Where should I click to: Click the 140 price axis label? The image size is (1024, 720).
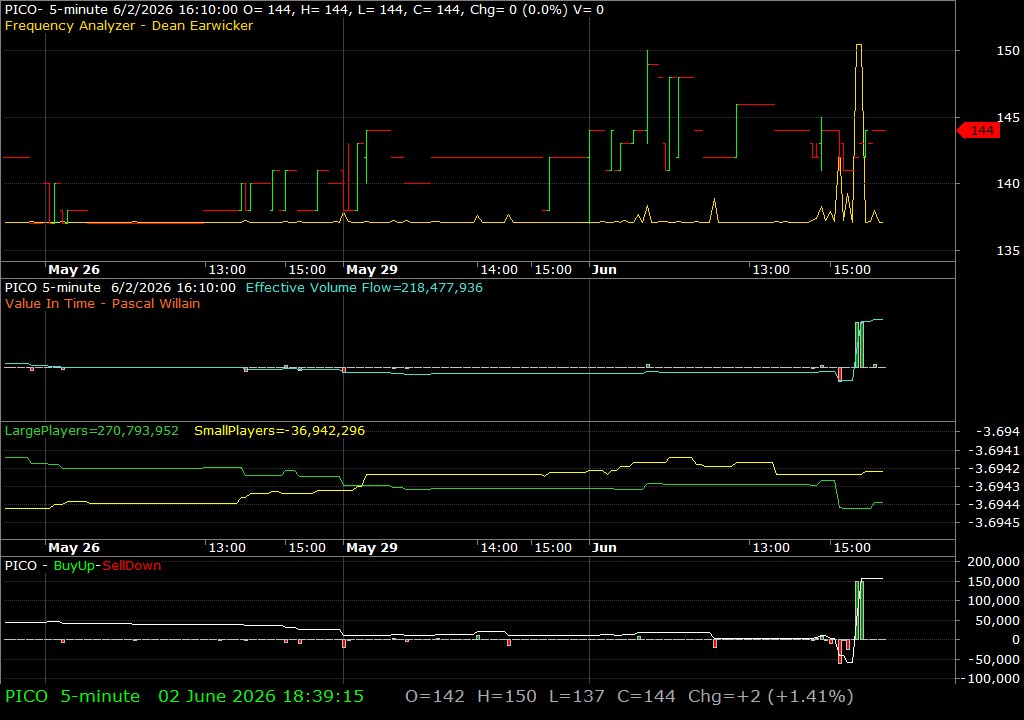(x=1008, y=184)
